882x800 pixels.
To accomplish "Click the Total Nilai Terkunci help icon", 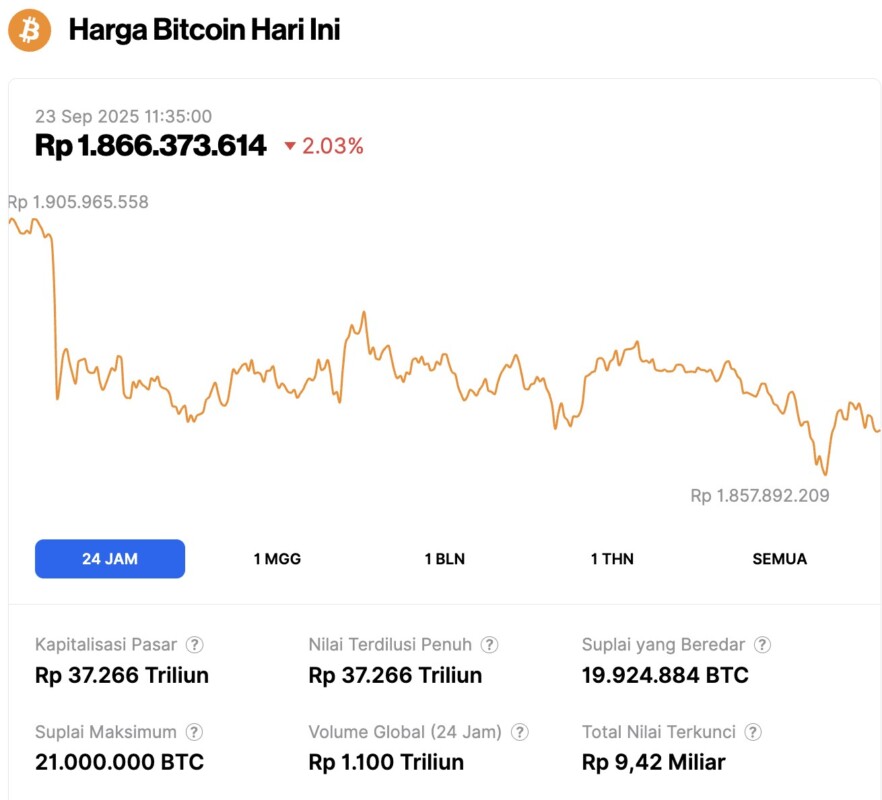I will (753, 732).
